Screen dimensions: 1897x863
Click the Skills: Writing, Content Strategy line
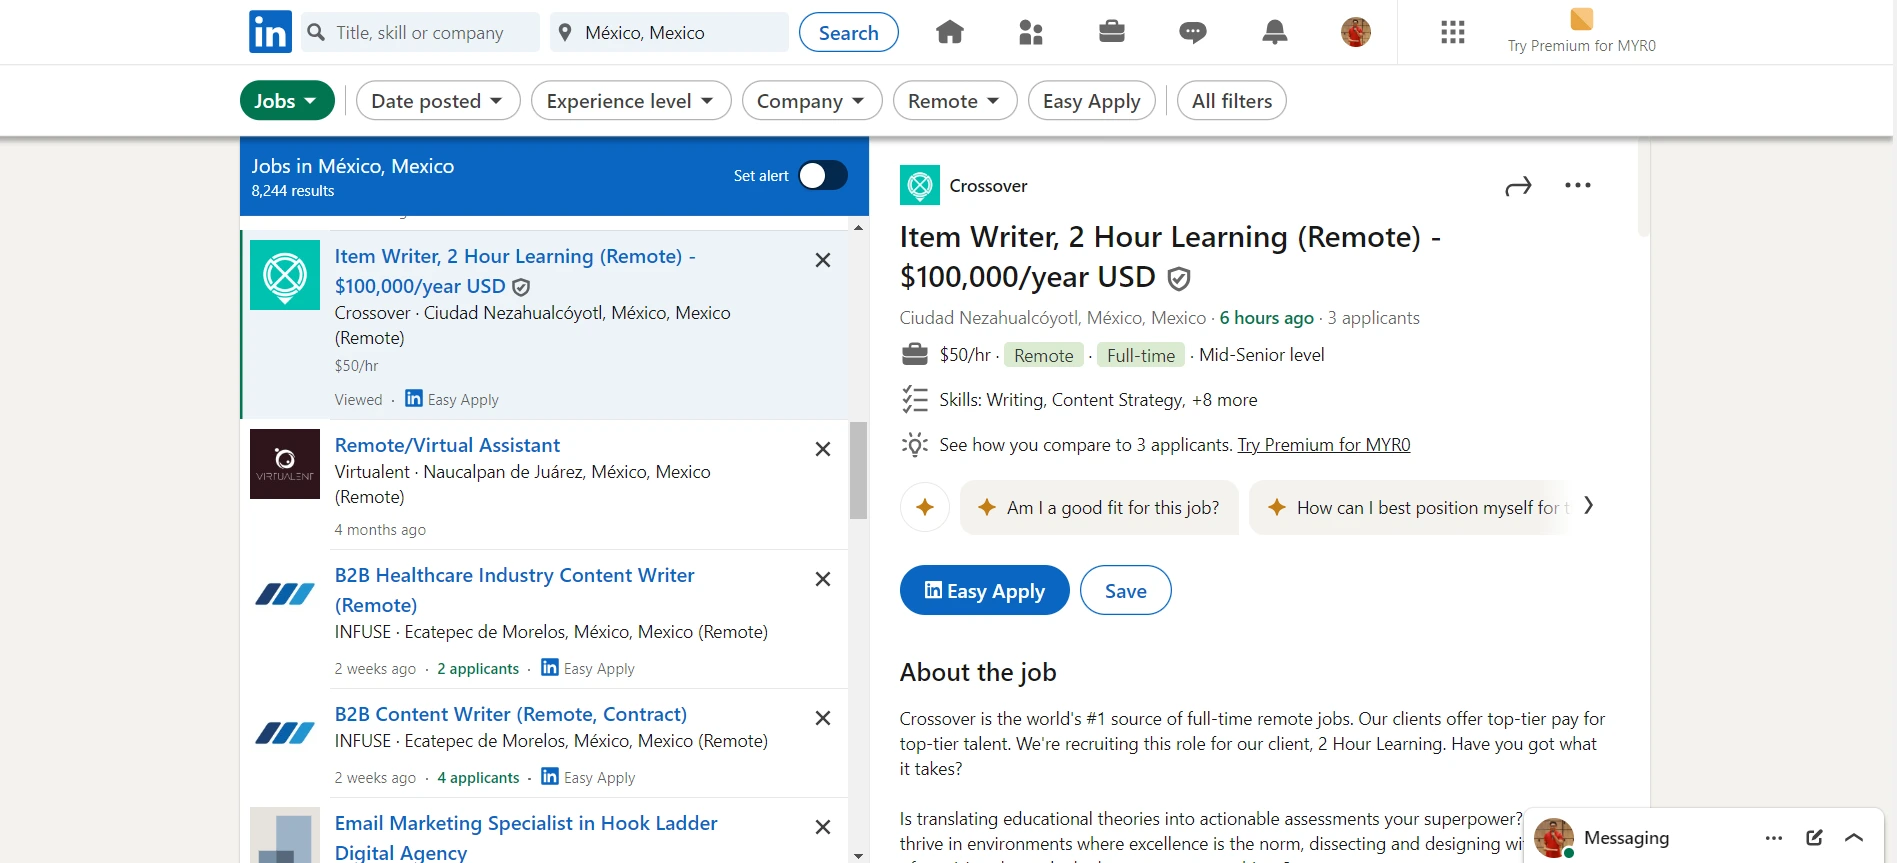coord(1098,400)
